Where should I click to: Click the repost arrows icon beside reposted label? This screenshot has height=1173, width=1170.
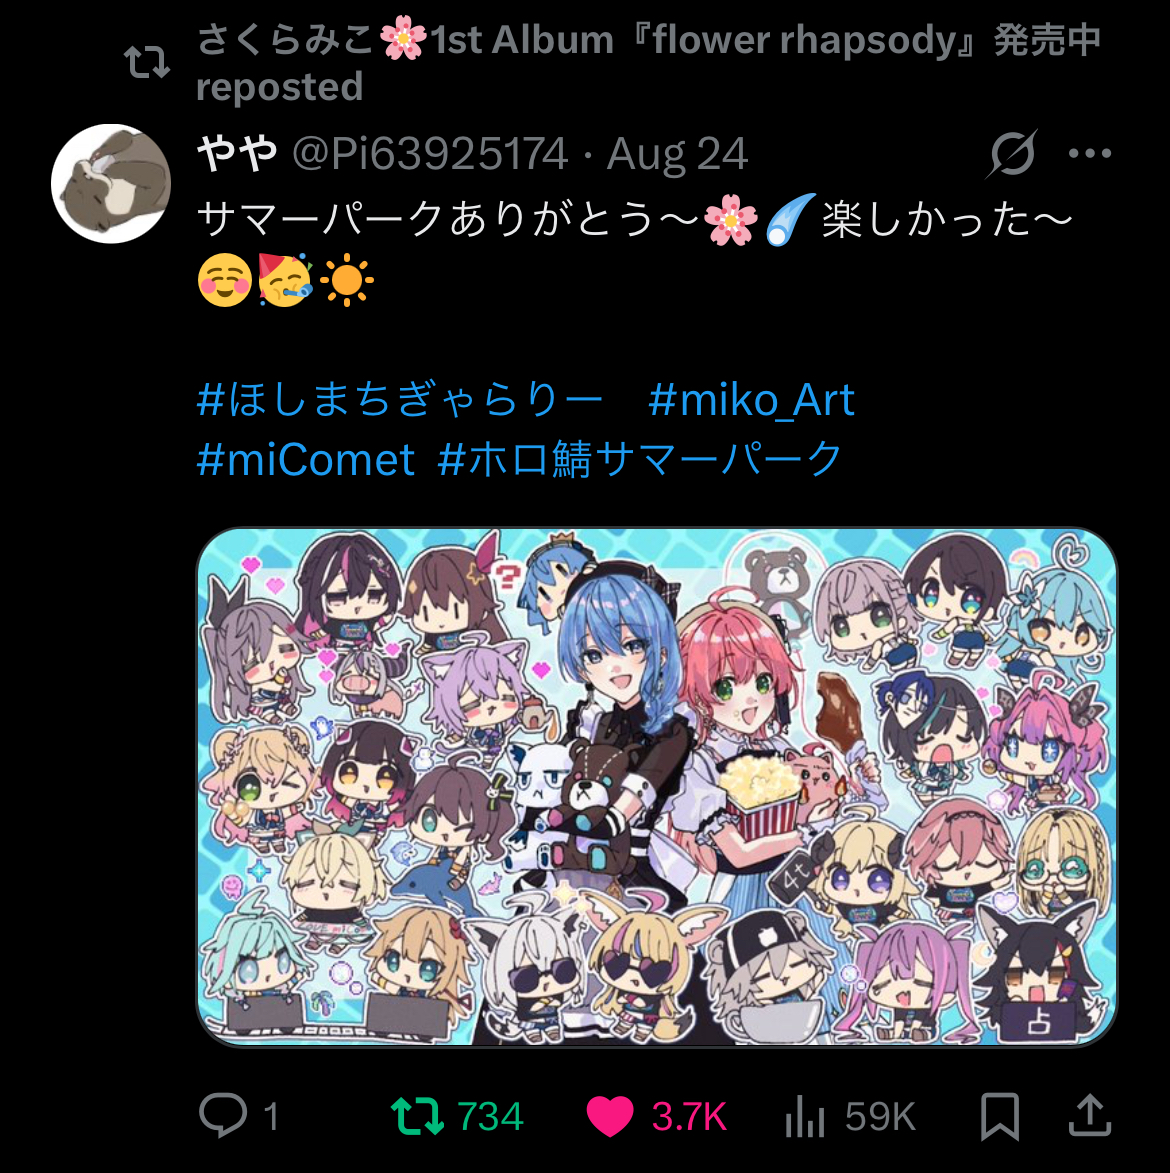click(147, 62)
